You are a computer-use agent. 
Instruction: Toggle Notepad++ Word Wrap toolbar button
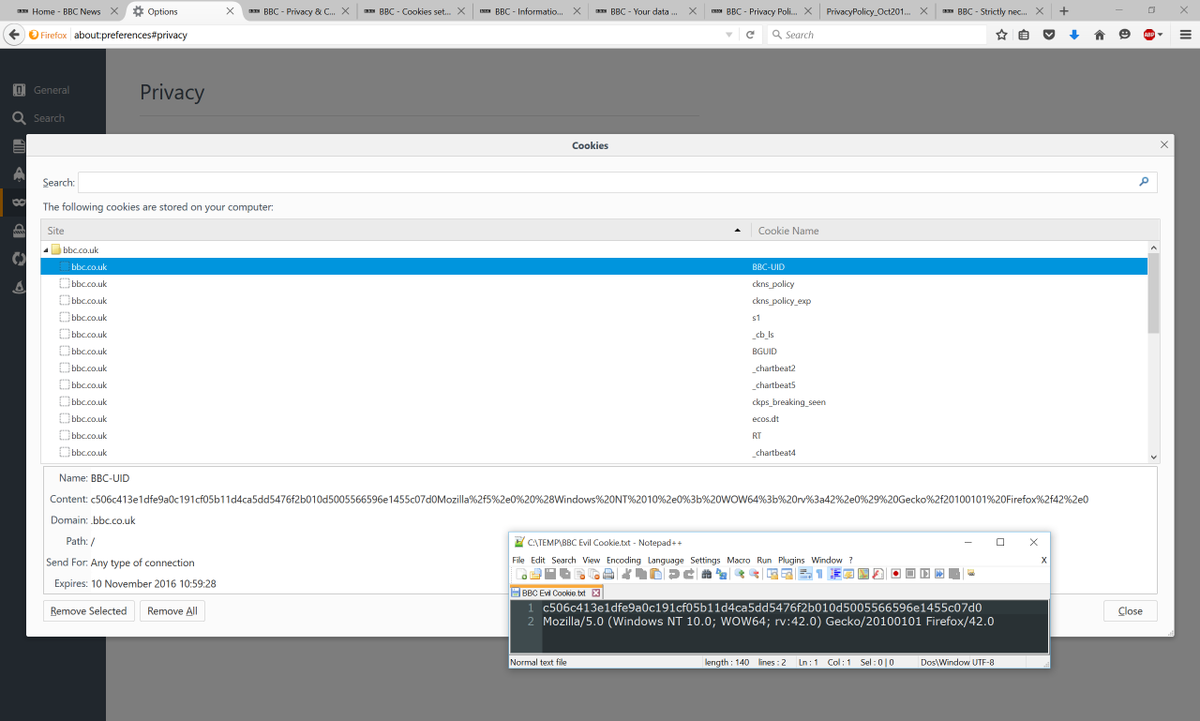tap(805, 574)
